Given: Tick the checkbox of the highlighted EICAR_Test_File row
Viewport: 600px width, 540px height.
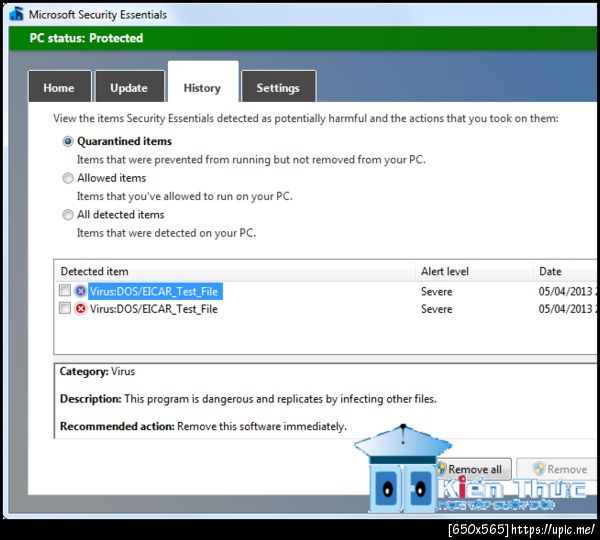Looking at the screenshot, I should pyautogui.click(x=65, y=290).
